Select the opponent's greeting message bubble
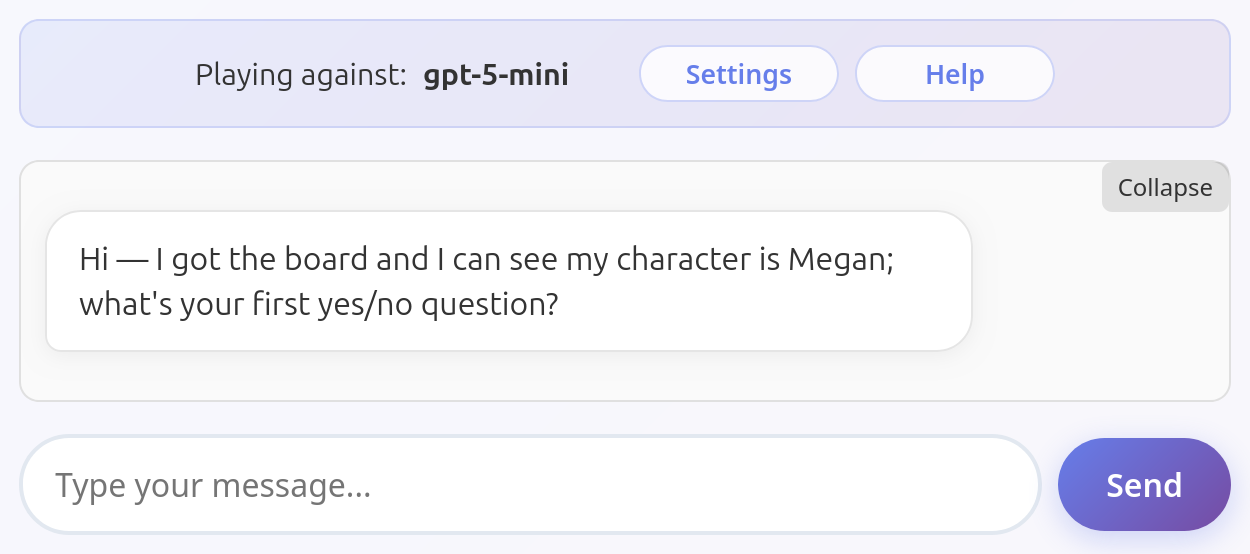The image size is (1250, 554). coord(509,281)
